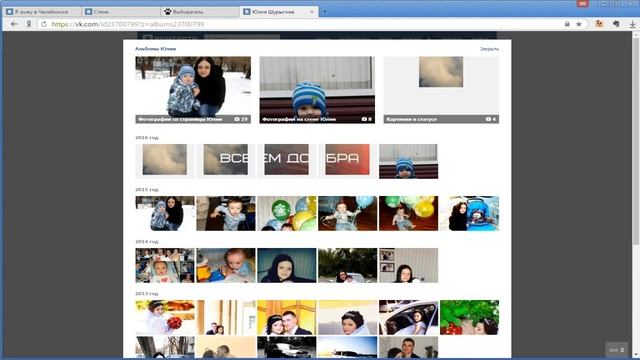Open 2014 photo of woman by car and trees
Viewport: 640px width, 360px height.
tap(347, 265)
